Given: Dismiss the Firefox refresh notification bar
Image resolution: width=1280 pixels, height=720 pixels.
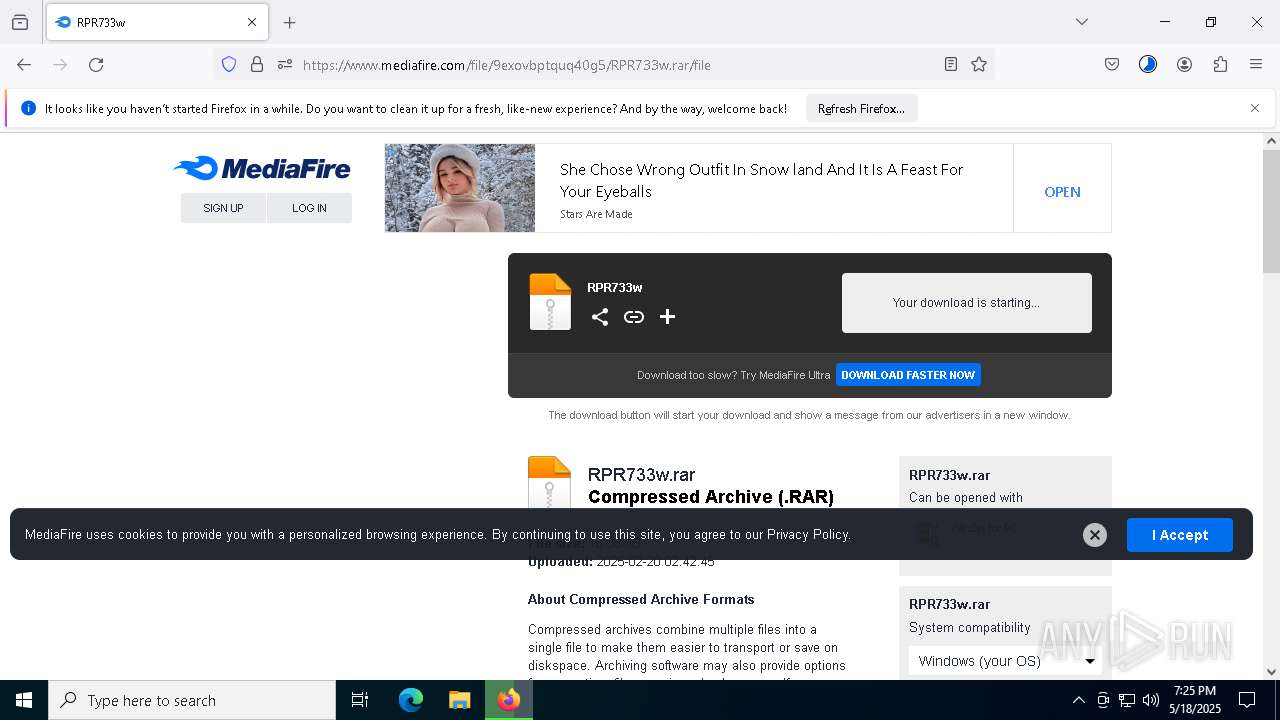Looking at the screenshot, I should point(1255,108).
